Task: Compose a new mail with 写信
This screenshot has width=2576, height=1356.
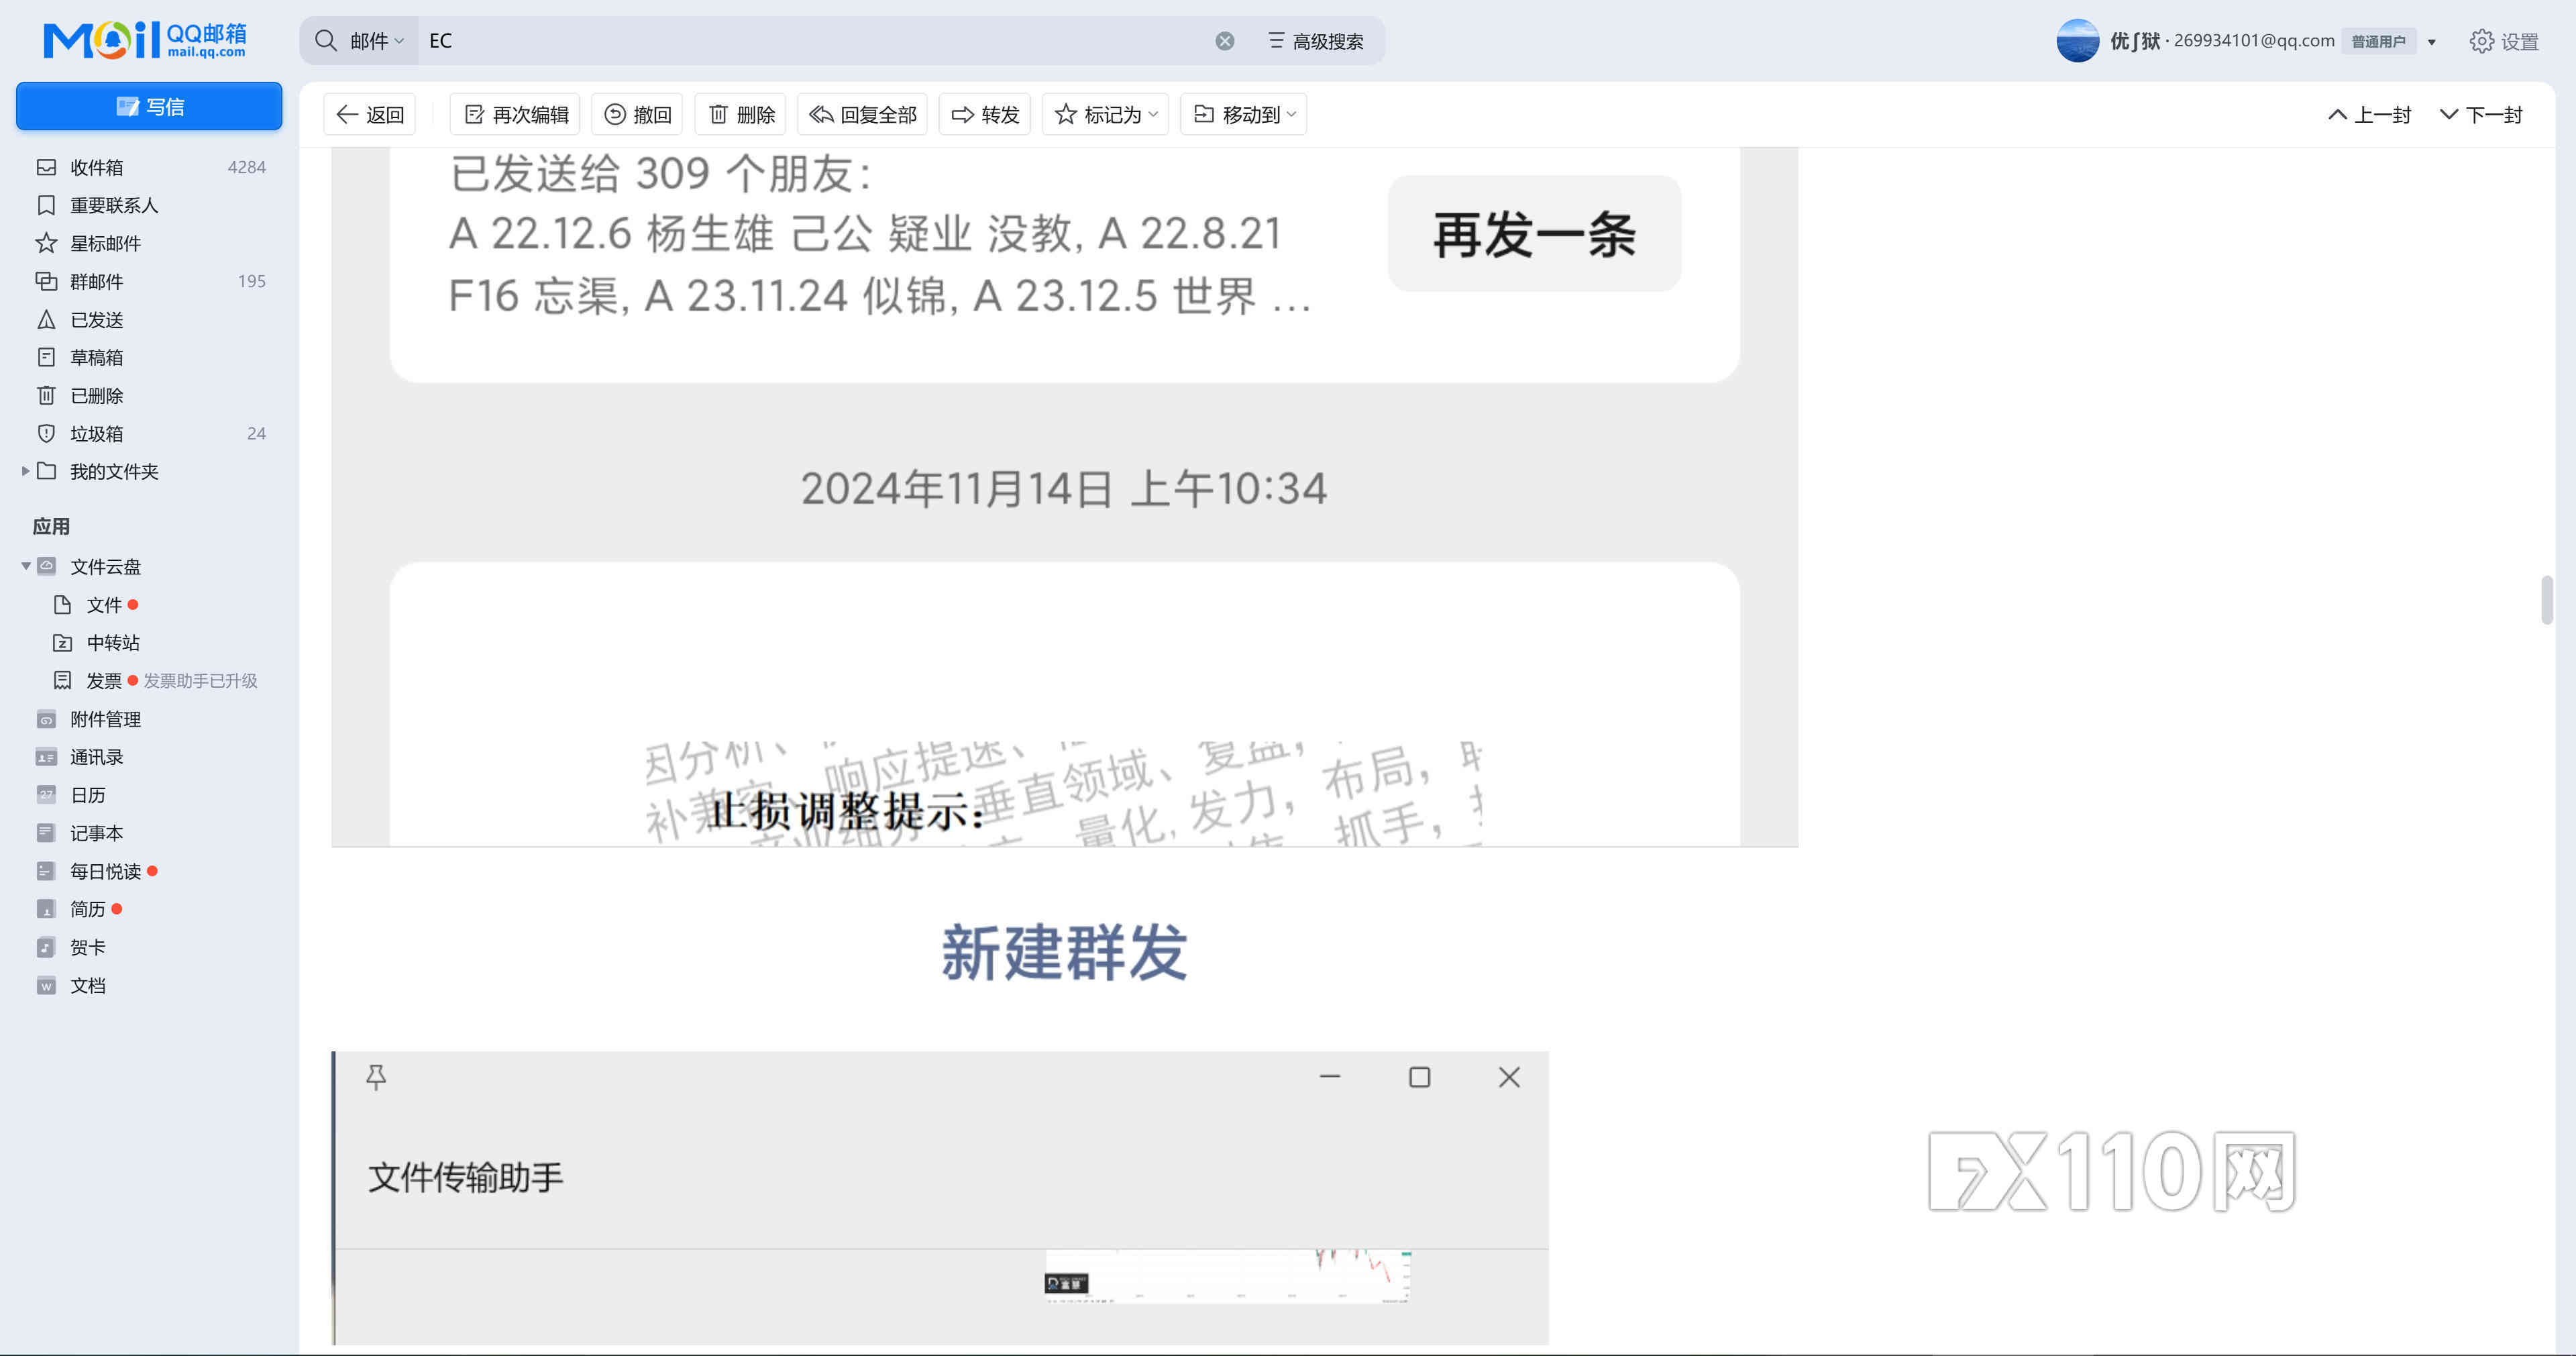Action: pyautogui.click(x=149, y=106)
